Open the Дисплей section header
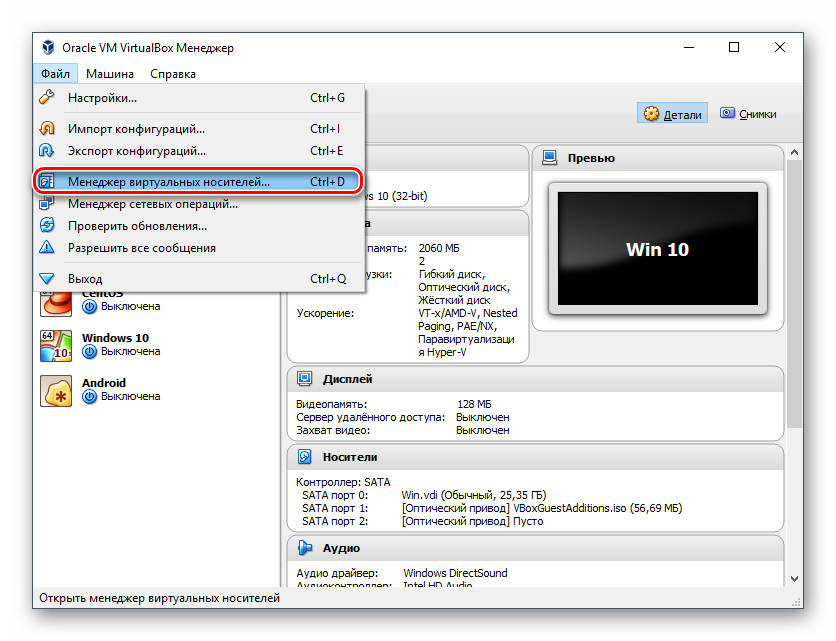Viewport: 836px width, 641px height. 535,379
